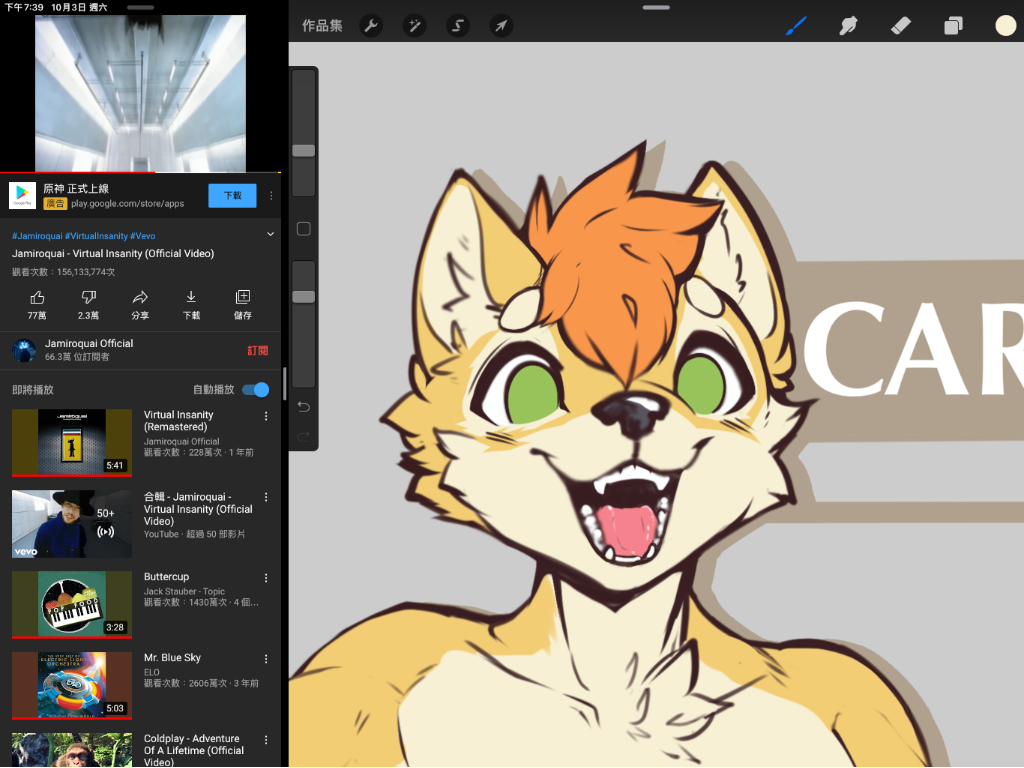Viewport: 1024px width, 768px height.
Task: Tap the Google Play ad logo
Action: [x=22, y=195]
